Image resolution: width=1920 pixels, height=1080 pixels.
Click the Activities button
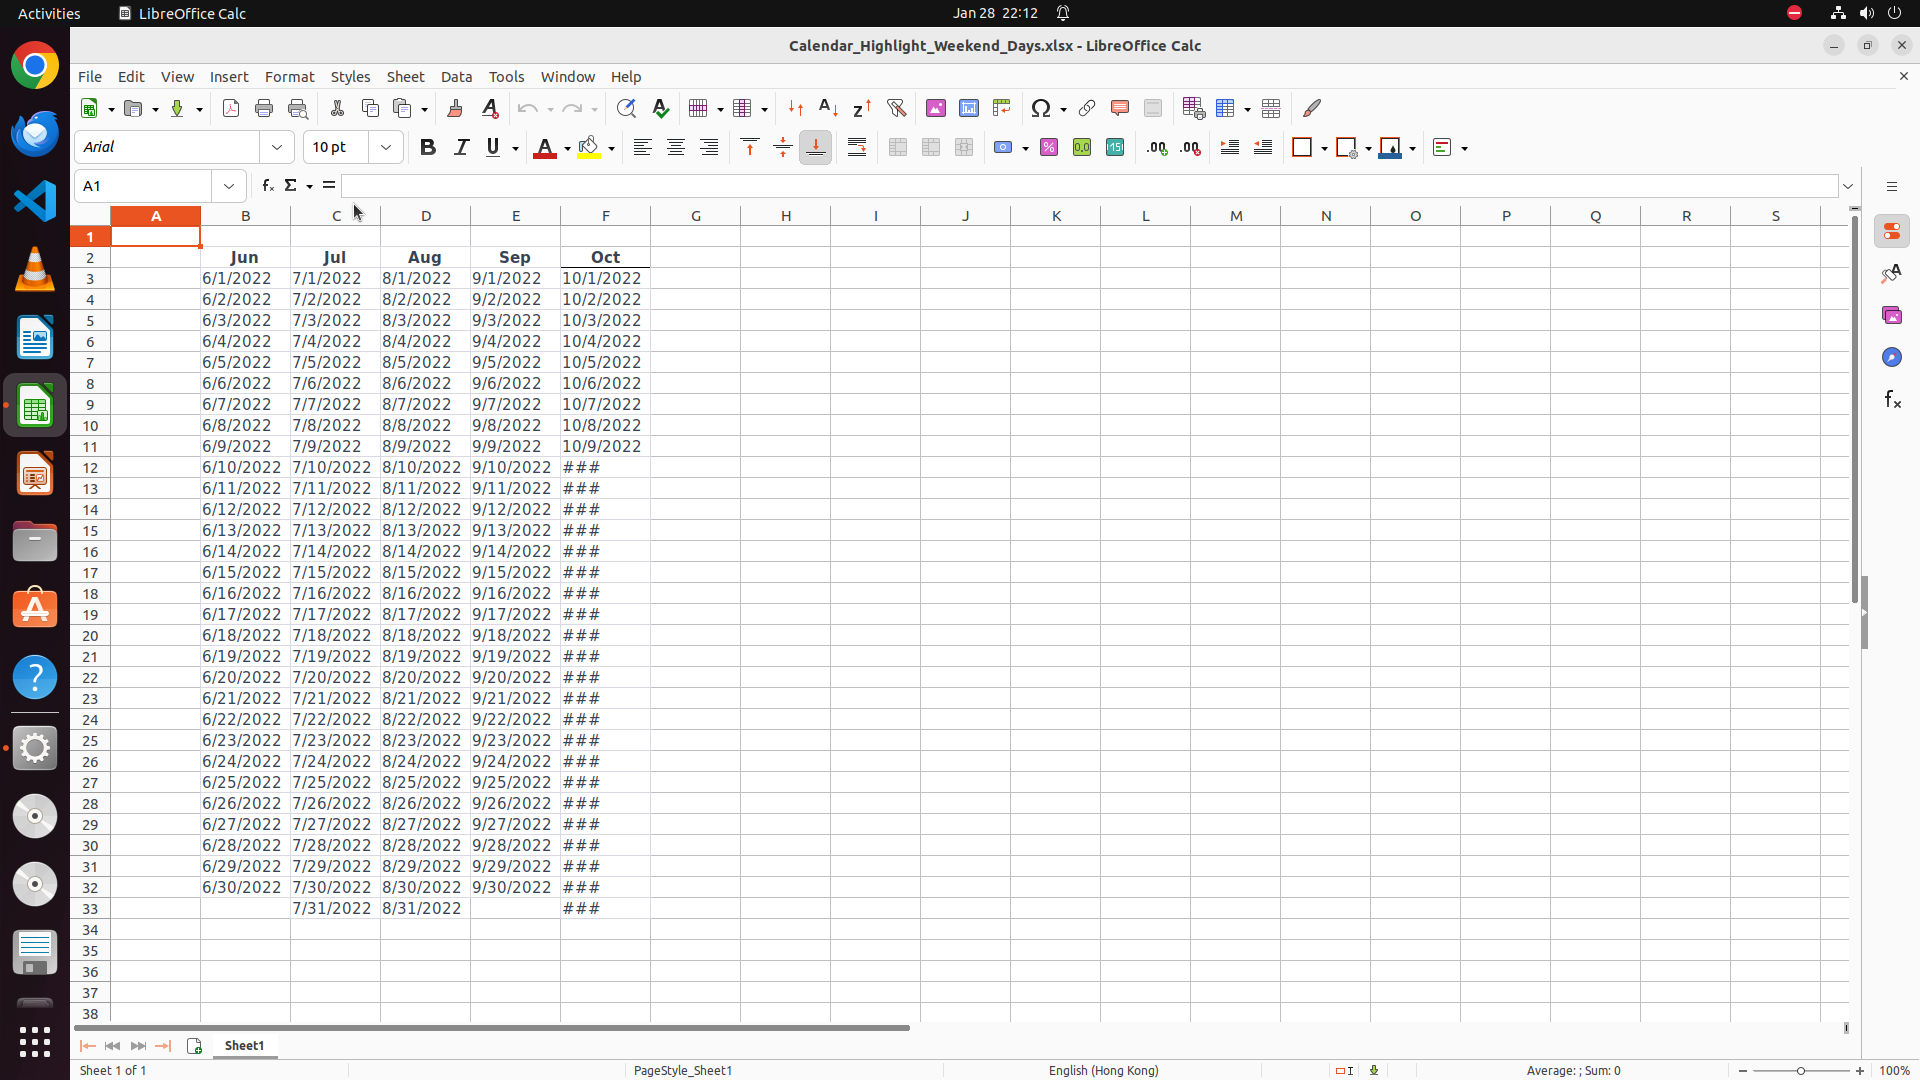(x=49, y=13)
